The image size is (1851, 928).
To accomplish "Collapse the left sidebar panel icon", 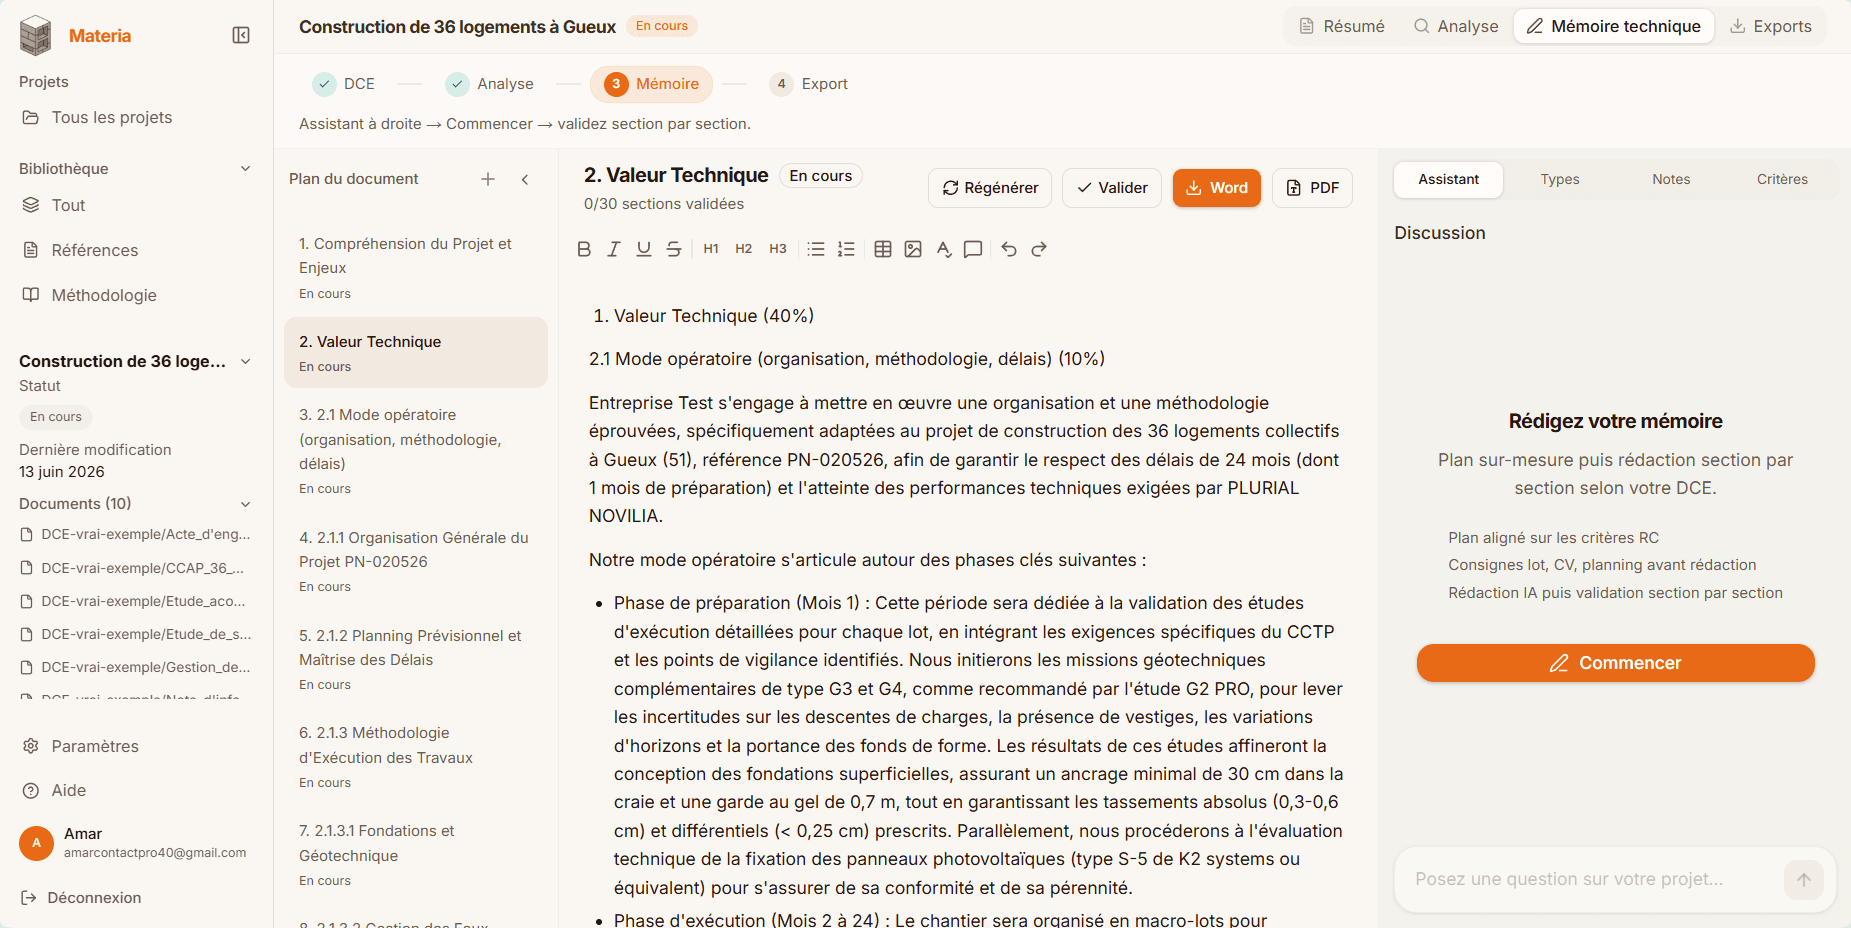I will [x=241, y=35].
